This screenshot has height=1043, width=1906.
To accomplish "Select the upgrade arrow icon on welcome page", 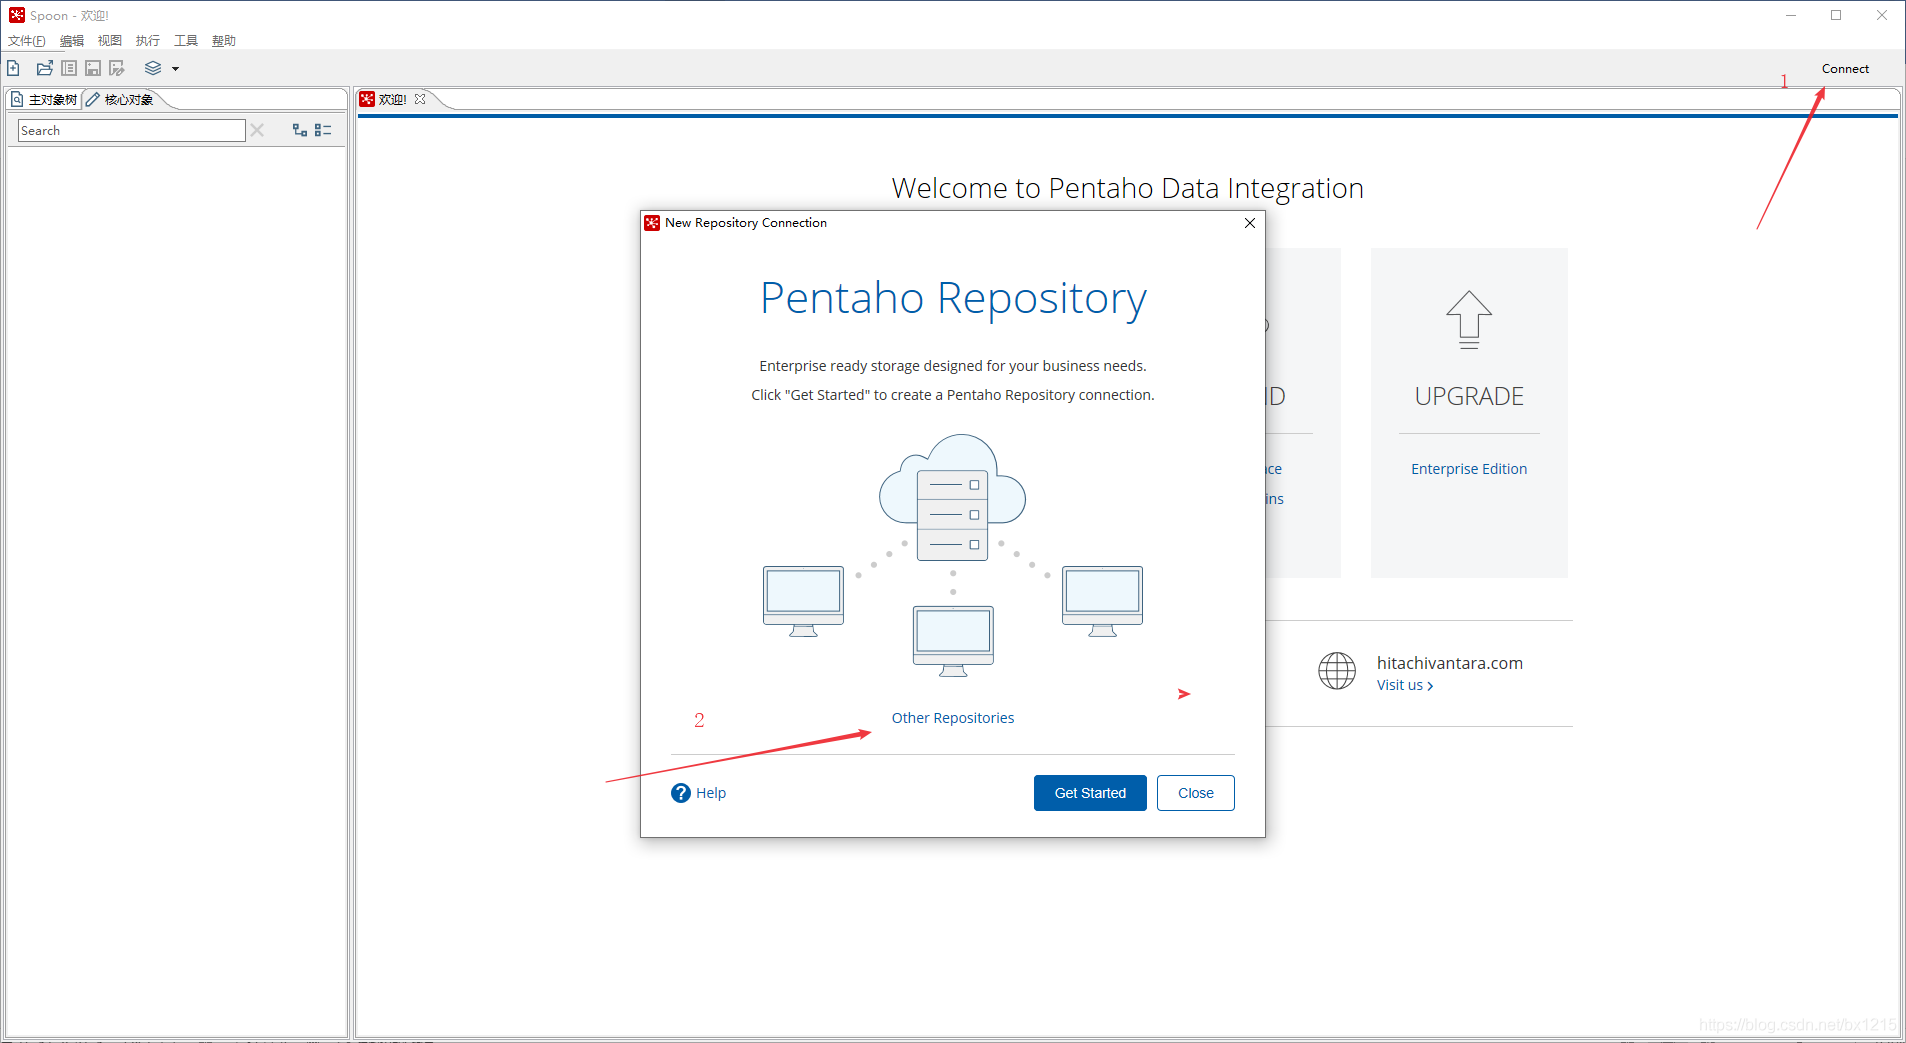I will click(x=1469, y=320).
